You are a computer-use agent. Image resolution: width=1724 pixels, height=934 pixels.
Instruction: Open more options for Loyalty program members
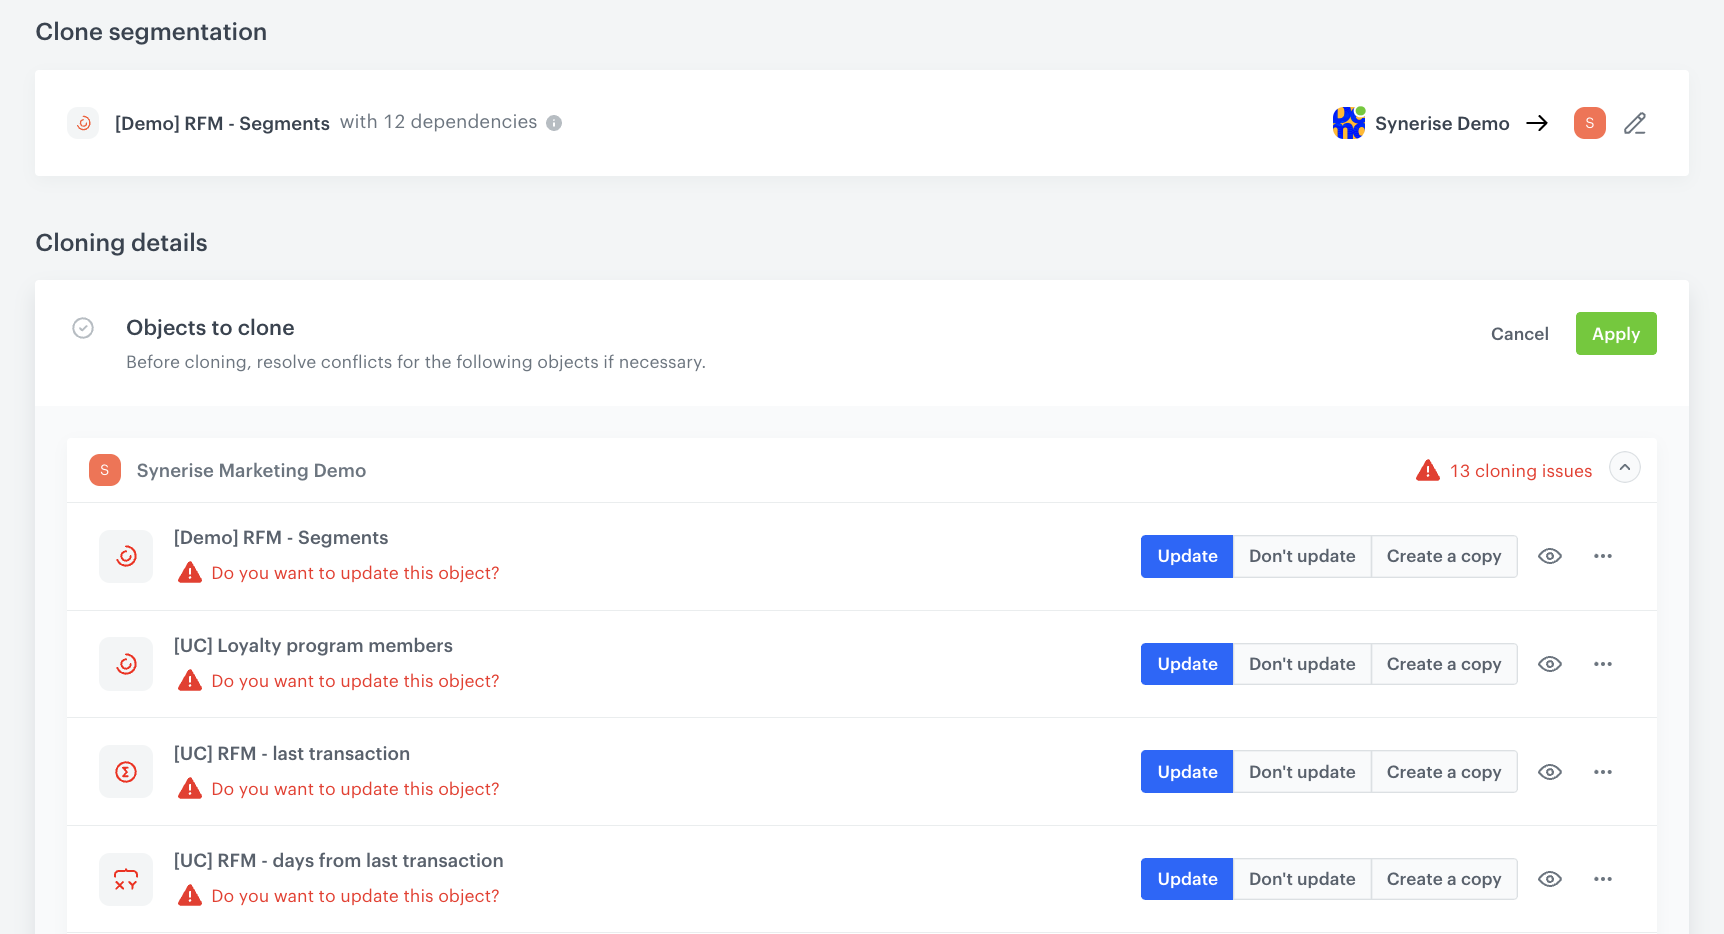click(1602, 664)
